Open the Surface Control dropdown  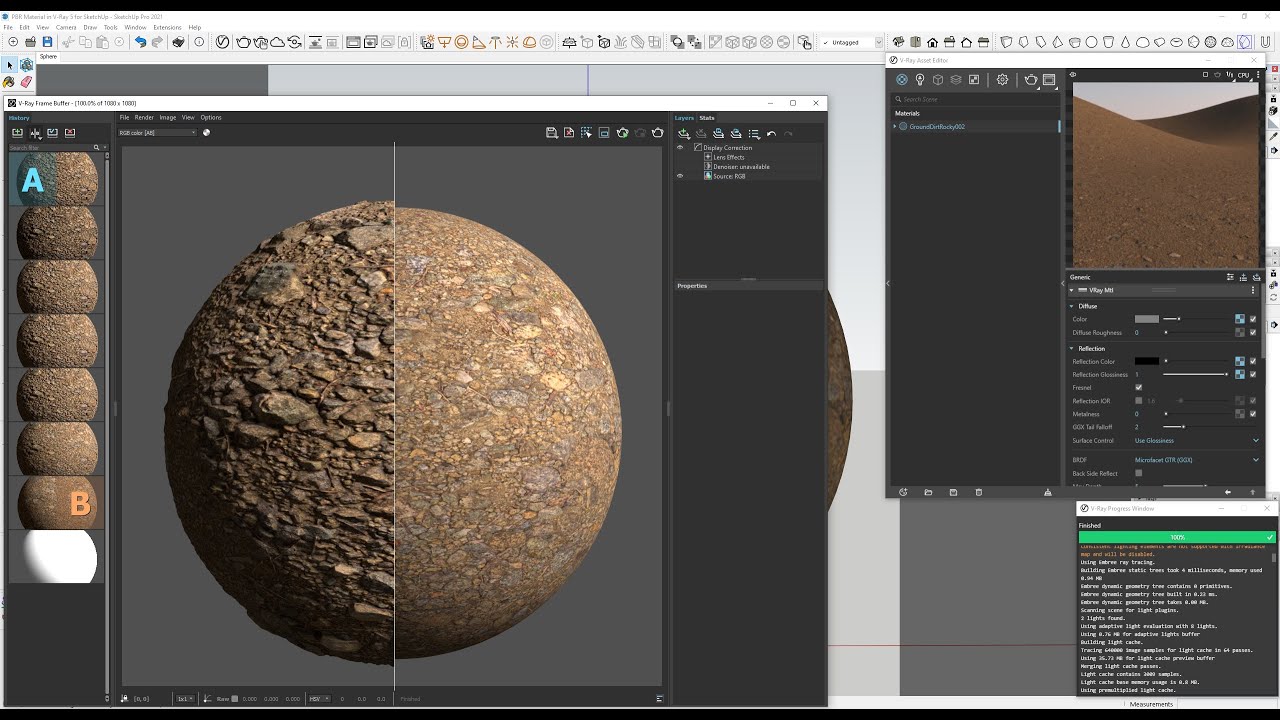(1196, 441)
